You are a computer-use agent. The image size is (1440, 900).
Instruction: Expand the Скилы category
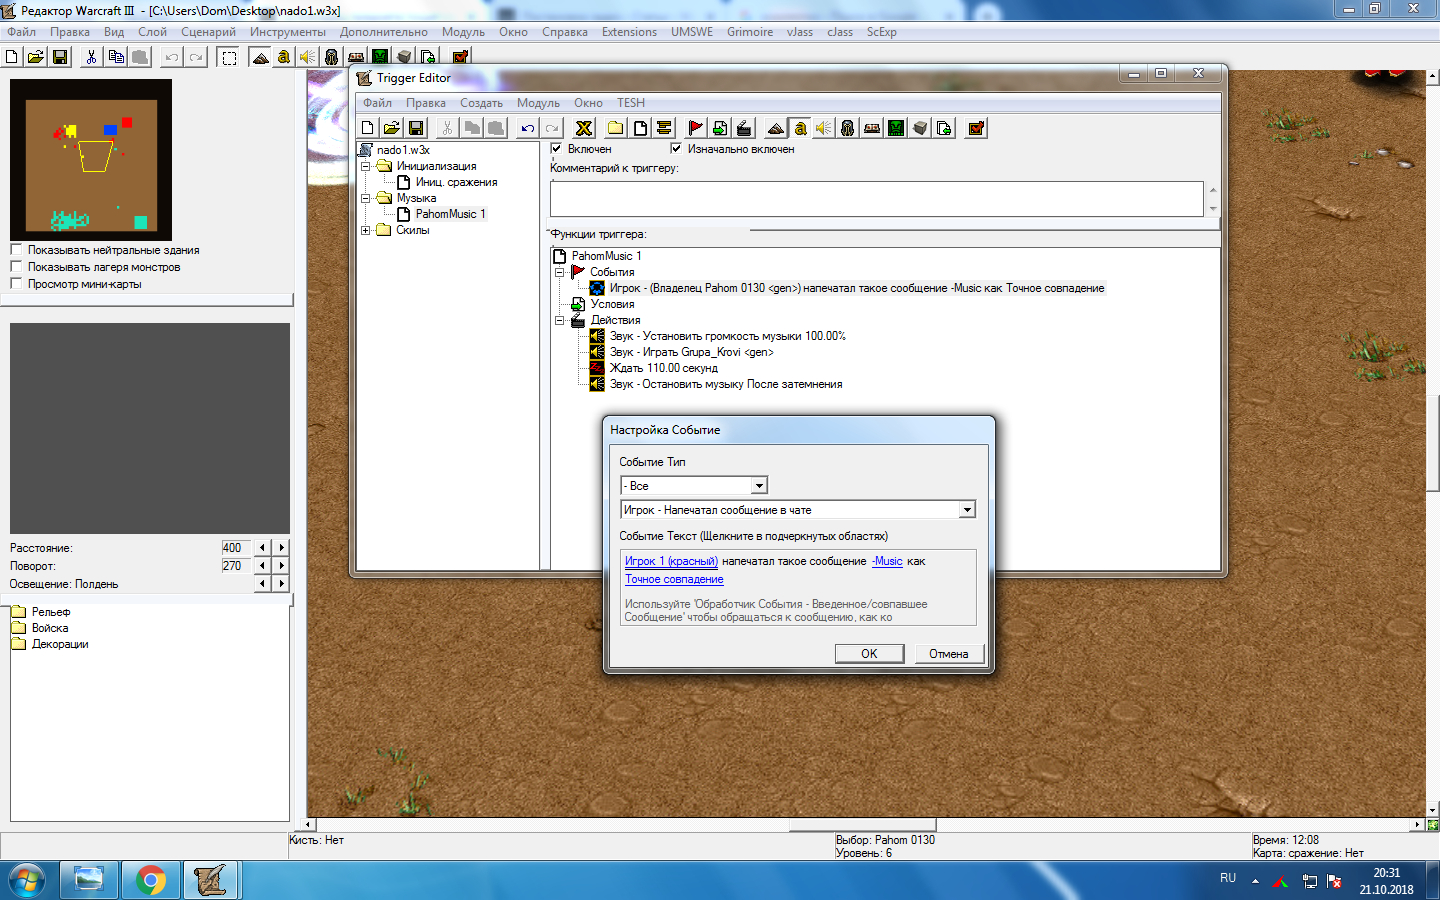[366, 230]
